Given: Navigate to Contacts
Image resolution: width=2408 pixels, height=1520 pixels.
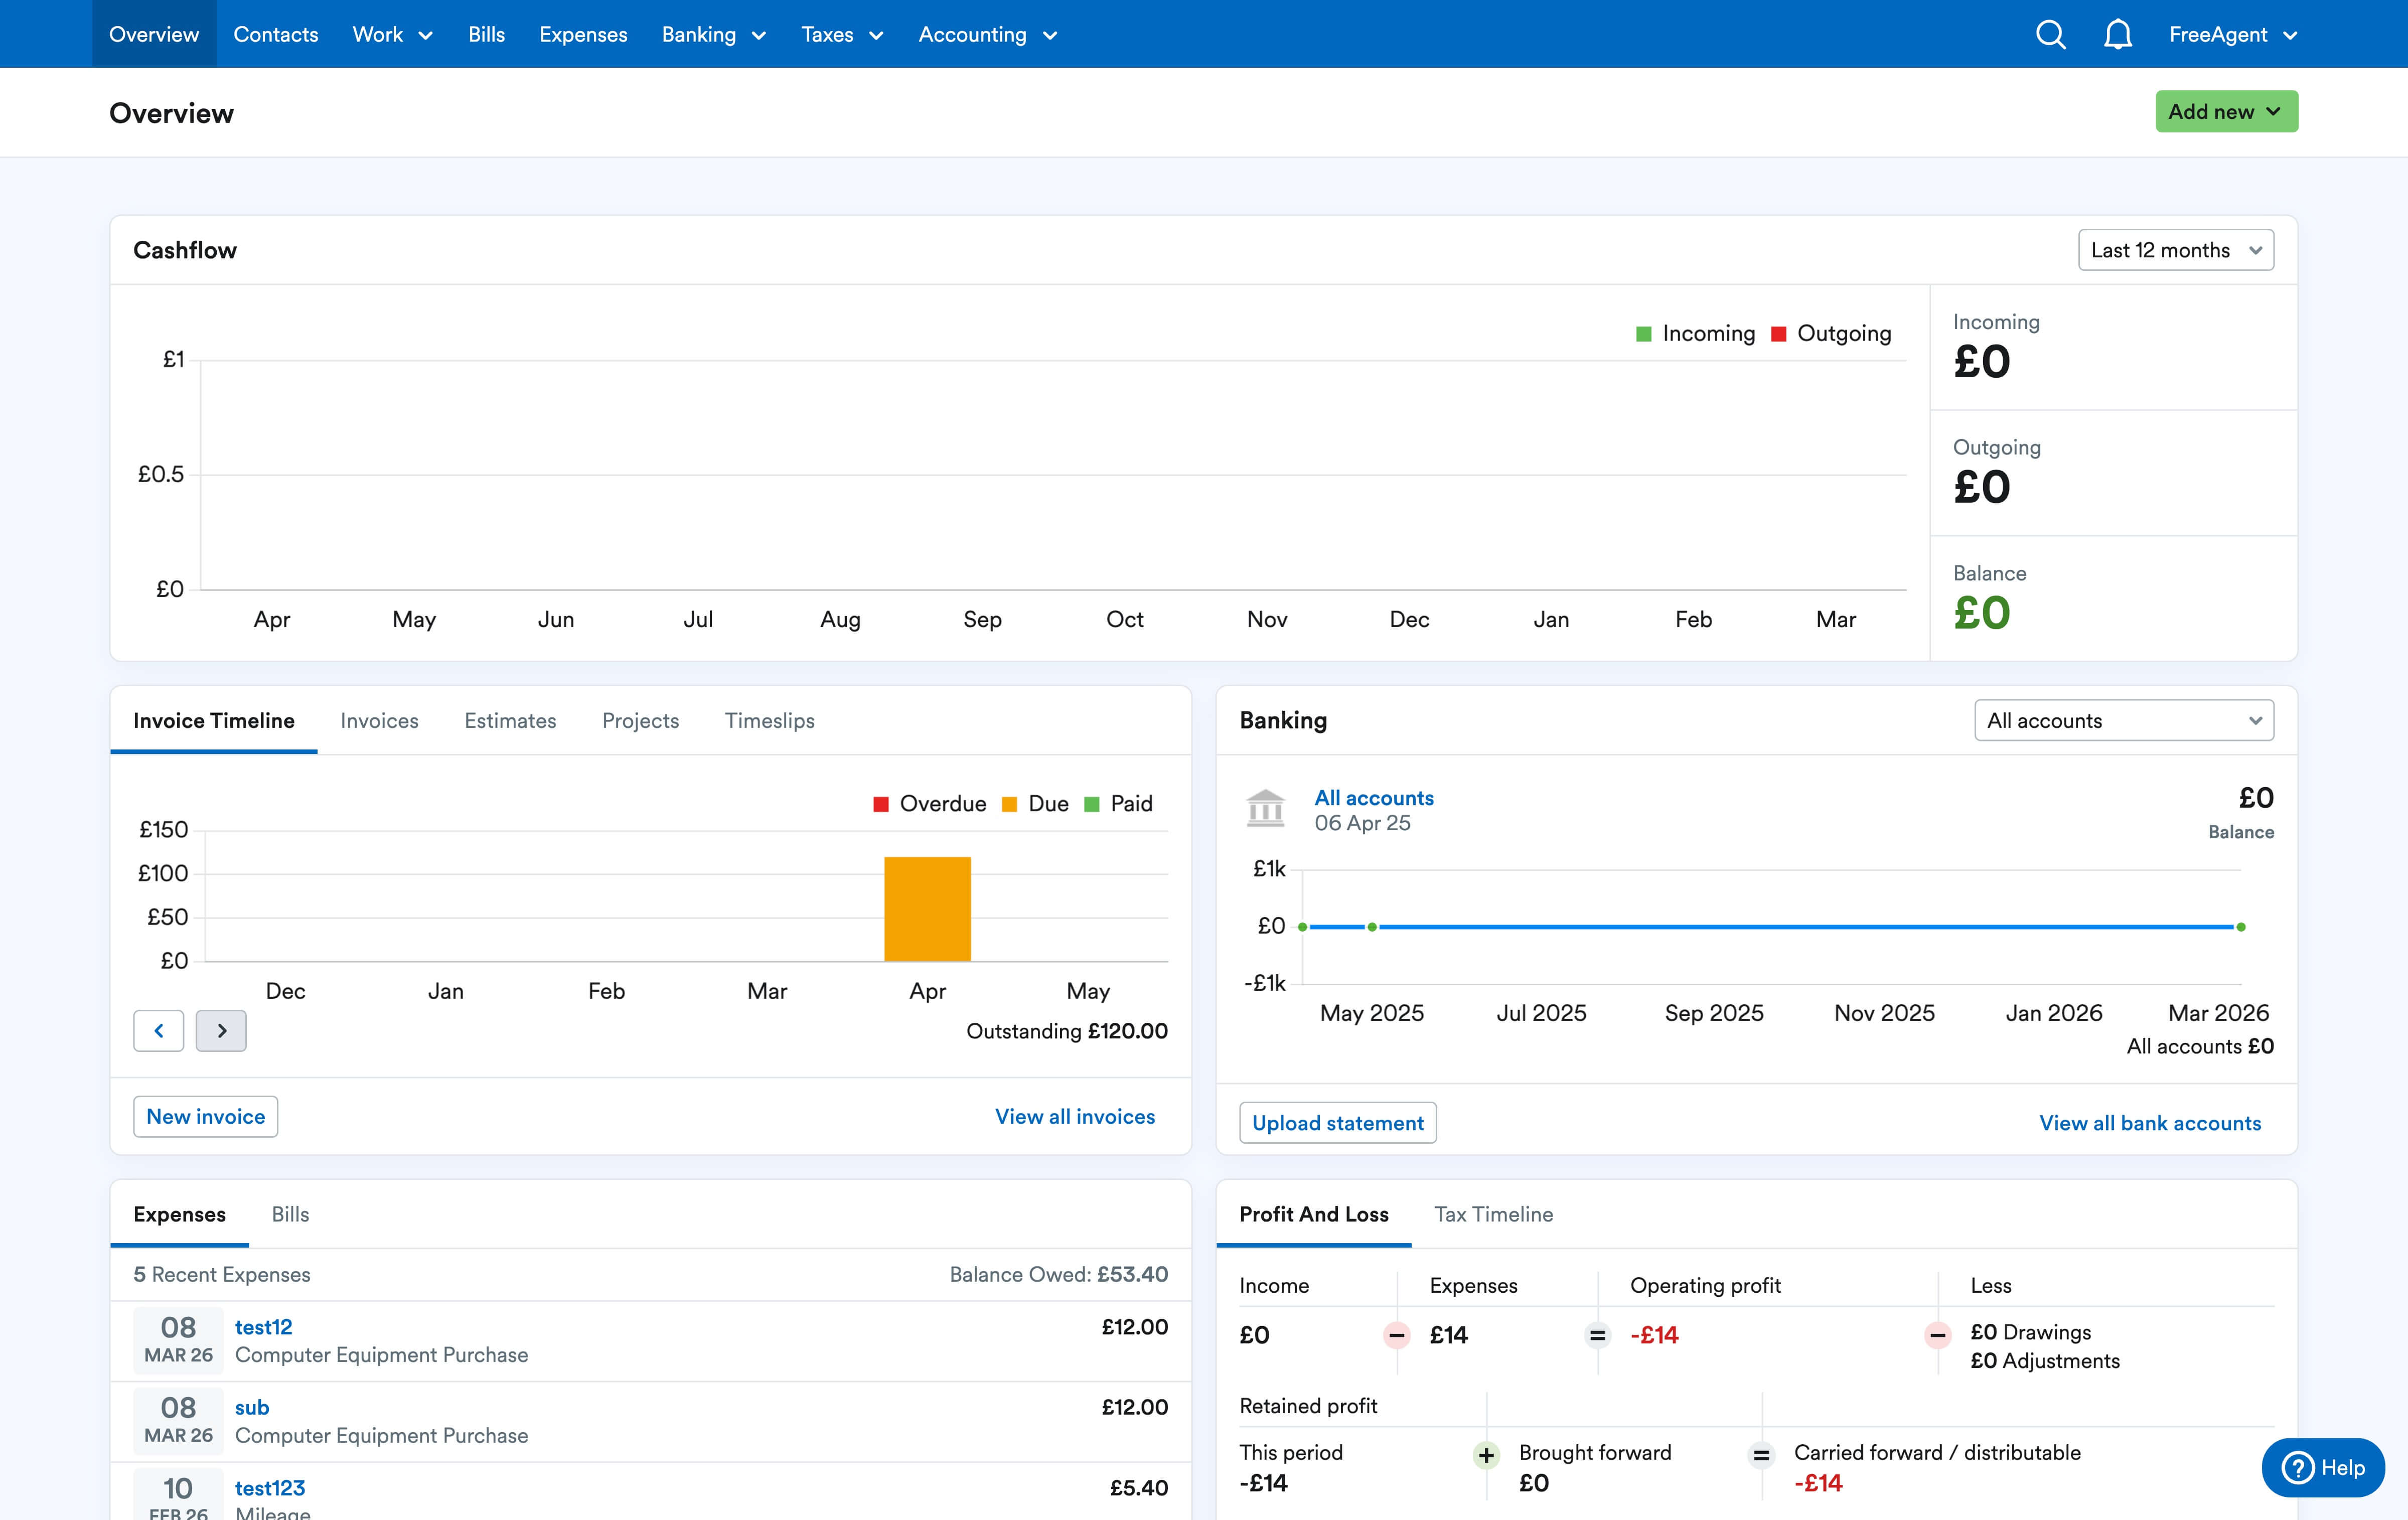Looking at the screenshot, I should 276,34.
